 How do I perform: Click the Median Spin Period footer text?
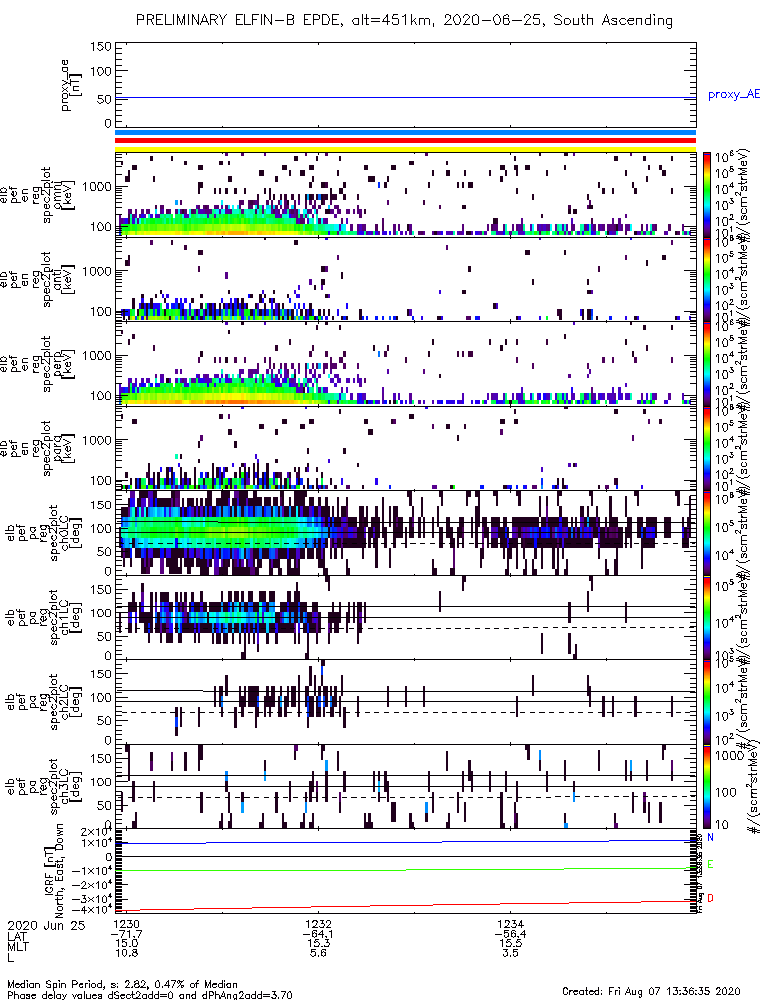(x=122, y=984)
